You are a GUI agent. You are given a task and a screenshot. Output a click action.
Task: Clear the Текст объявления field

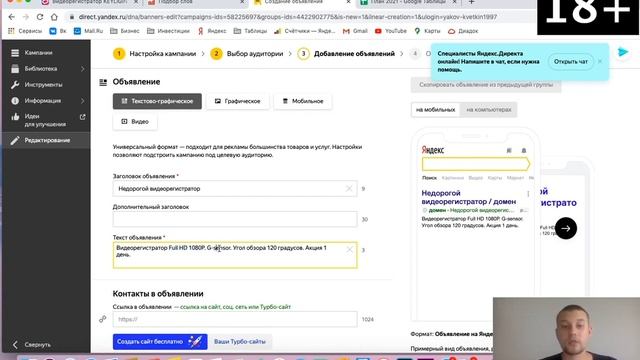[x=349, y=249]
